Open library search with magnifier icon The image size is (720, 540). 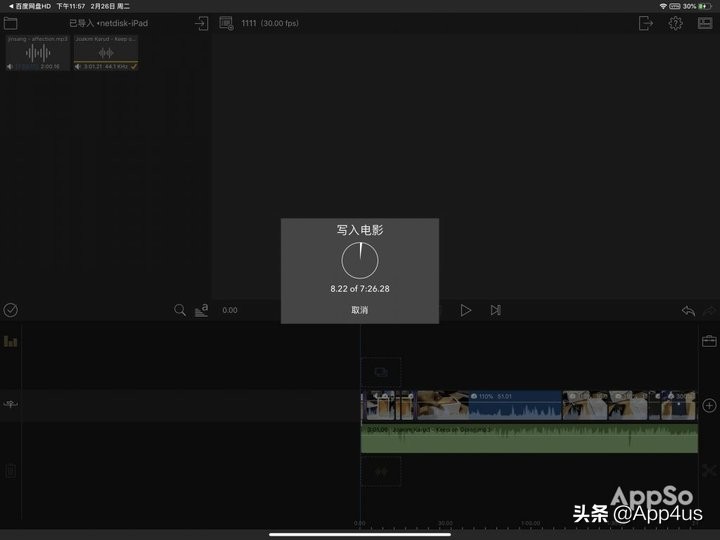click(x=180, y=310)
